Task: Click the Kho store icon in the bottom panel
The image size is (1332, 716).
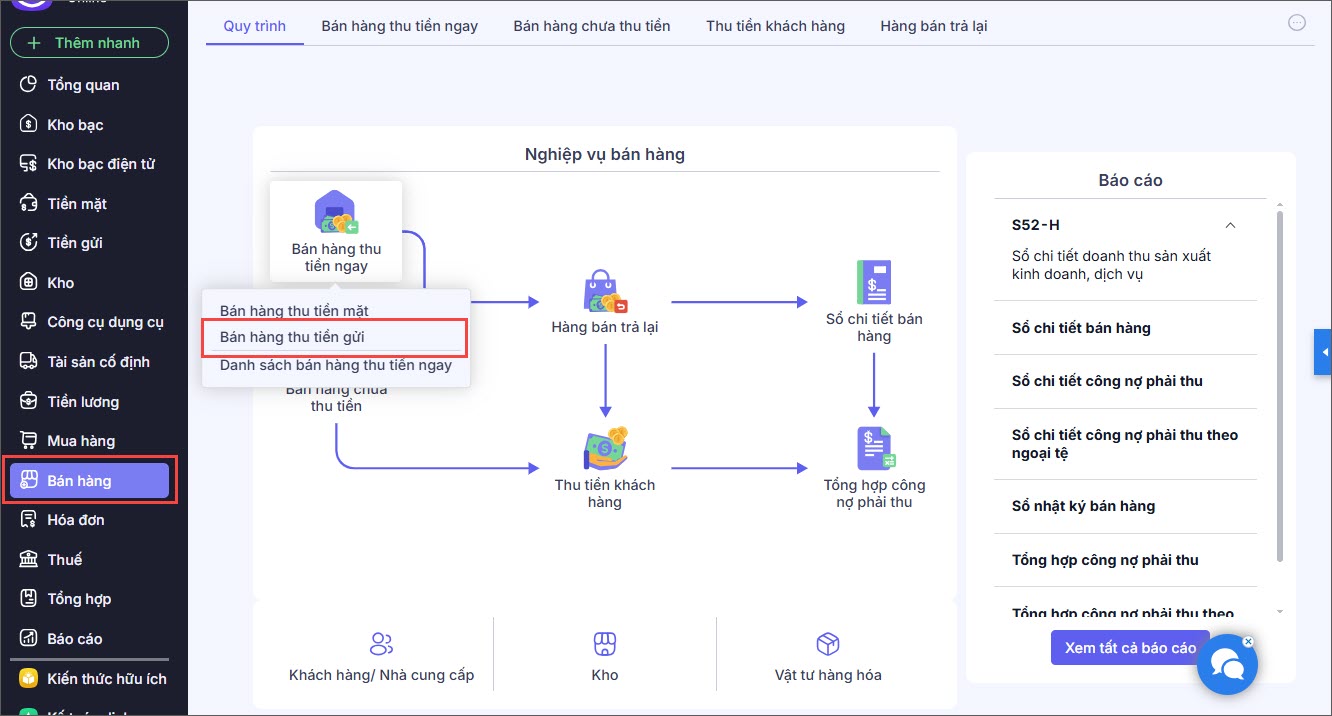Action: [605, 643]
